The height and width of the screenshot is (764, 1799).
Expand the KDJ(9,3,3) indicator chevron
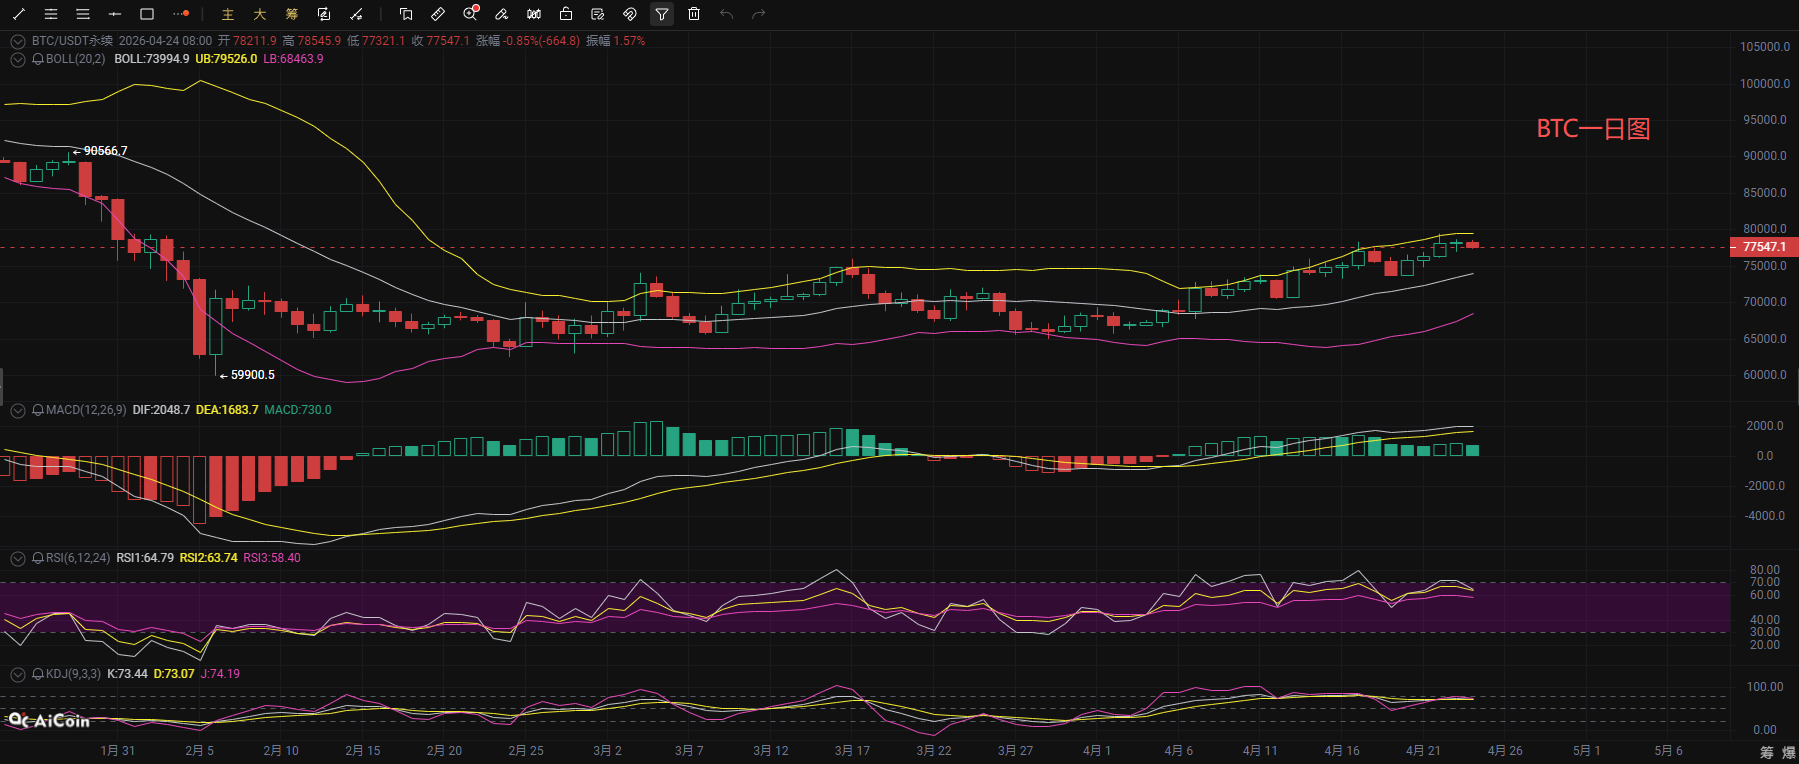click(x=18, y=674)
